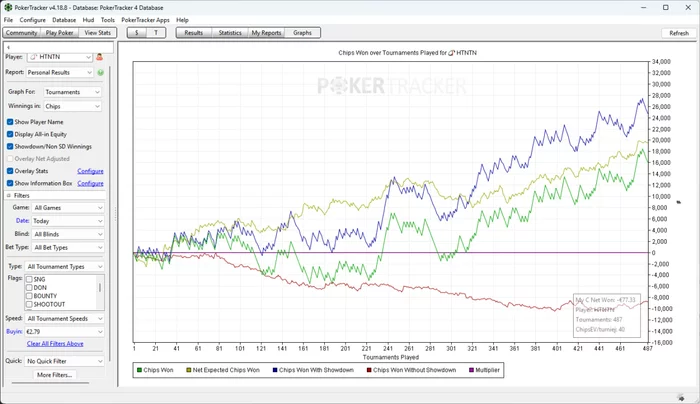Switch to the View Stats tab
The image size is (700, 404).
click(97, 33)
